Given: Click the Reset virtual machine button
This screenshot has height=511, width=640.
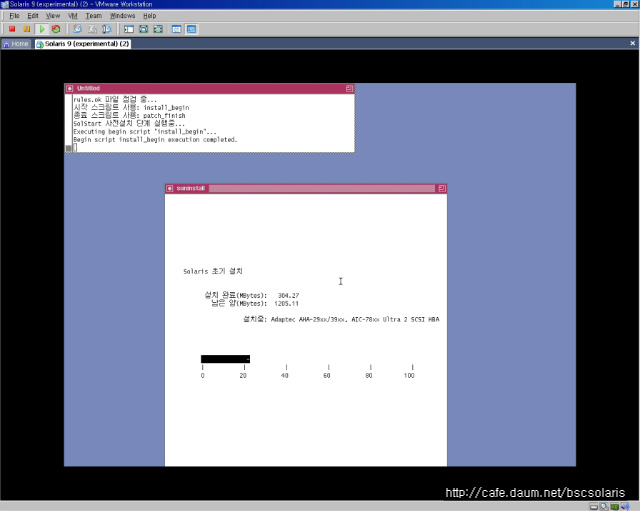Looking at the screenshot, I should (x=56, y=29).
